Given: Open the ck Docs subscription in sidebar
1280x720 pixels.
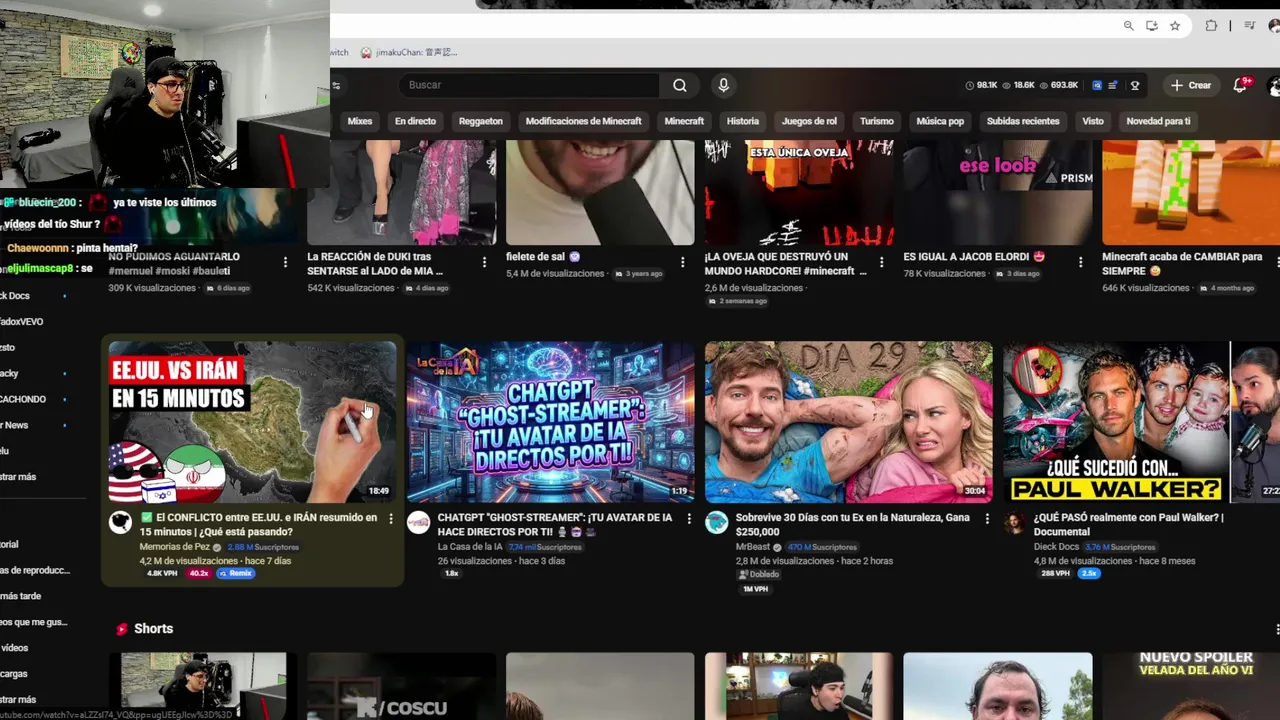Looking at the screenshot, I should [x=15, y=296].
